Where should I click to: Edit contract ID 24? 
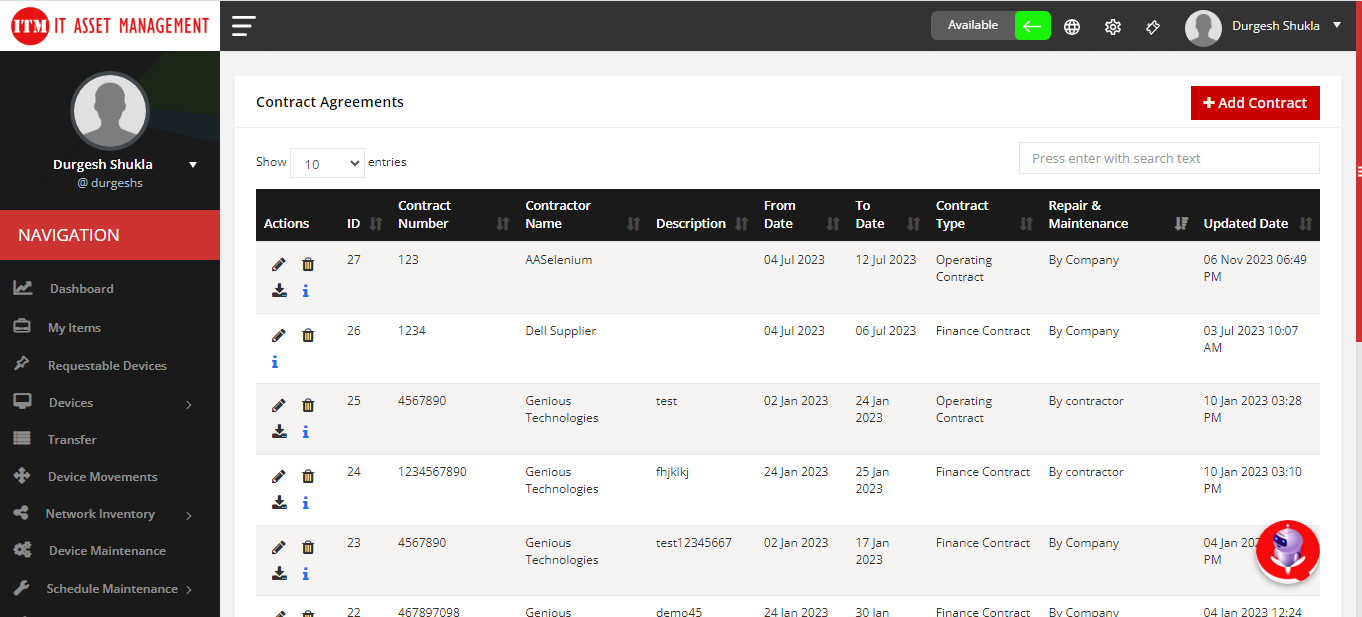coord(279,476)
